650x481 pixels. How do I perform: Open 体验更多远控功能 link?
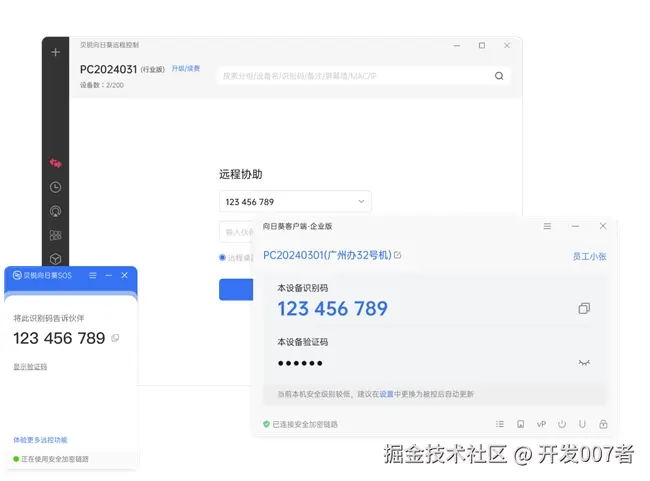40,440
